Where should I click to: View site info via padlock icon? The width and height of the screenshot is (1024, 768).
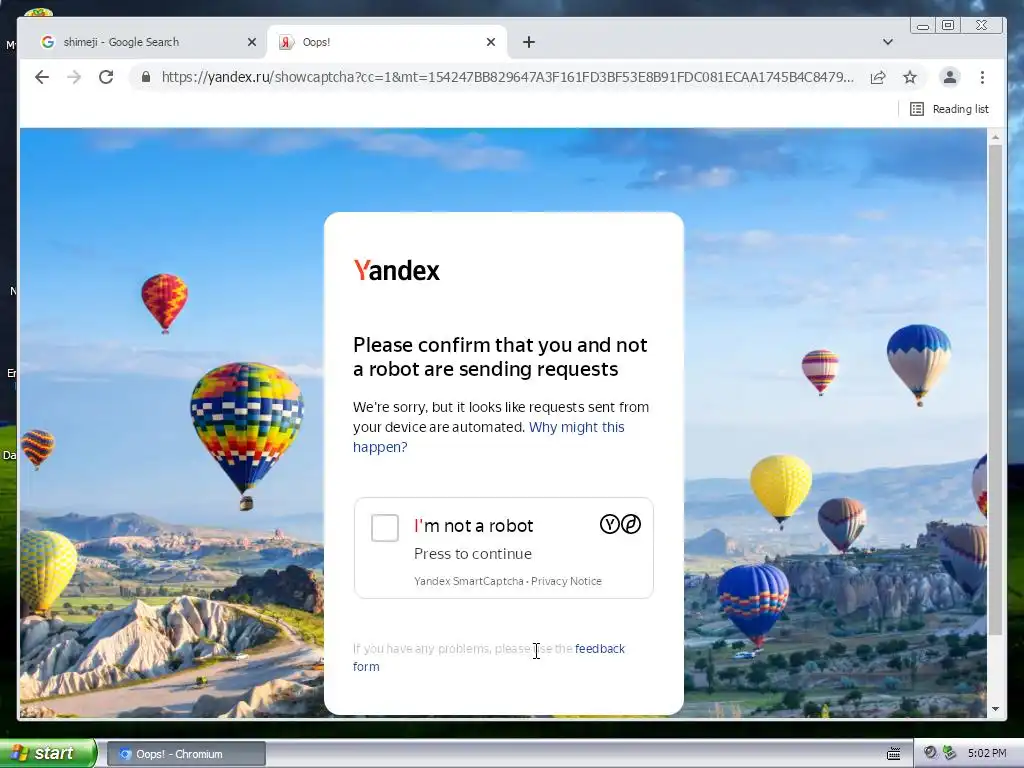pyautogui.click(x=146, y=77)
